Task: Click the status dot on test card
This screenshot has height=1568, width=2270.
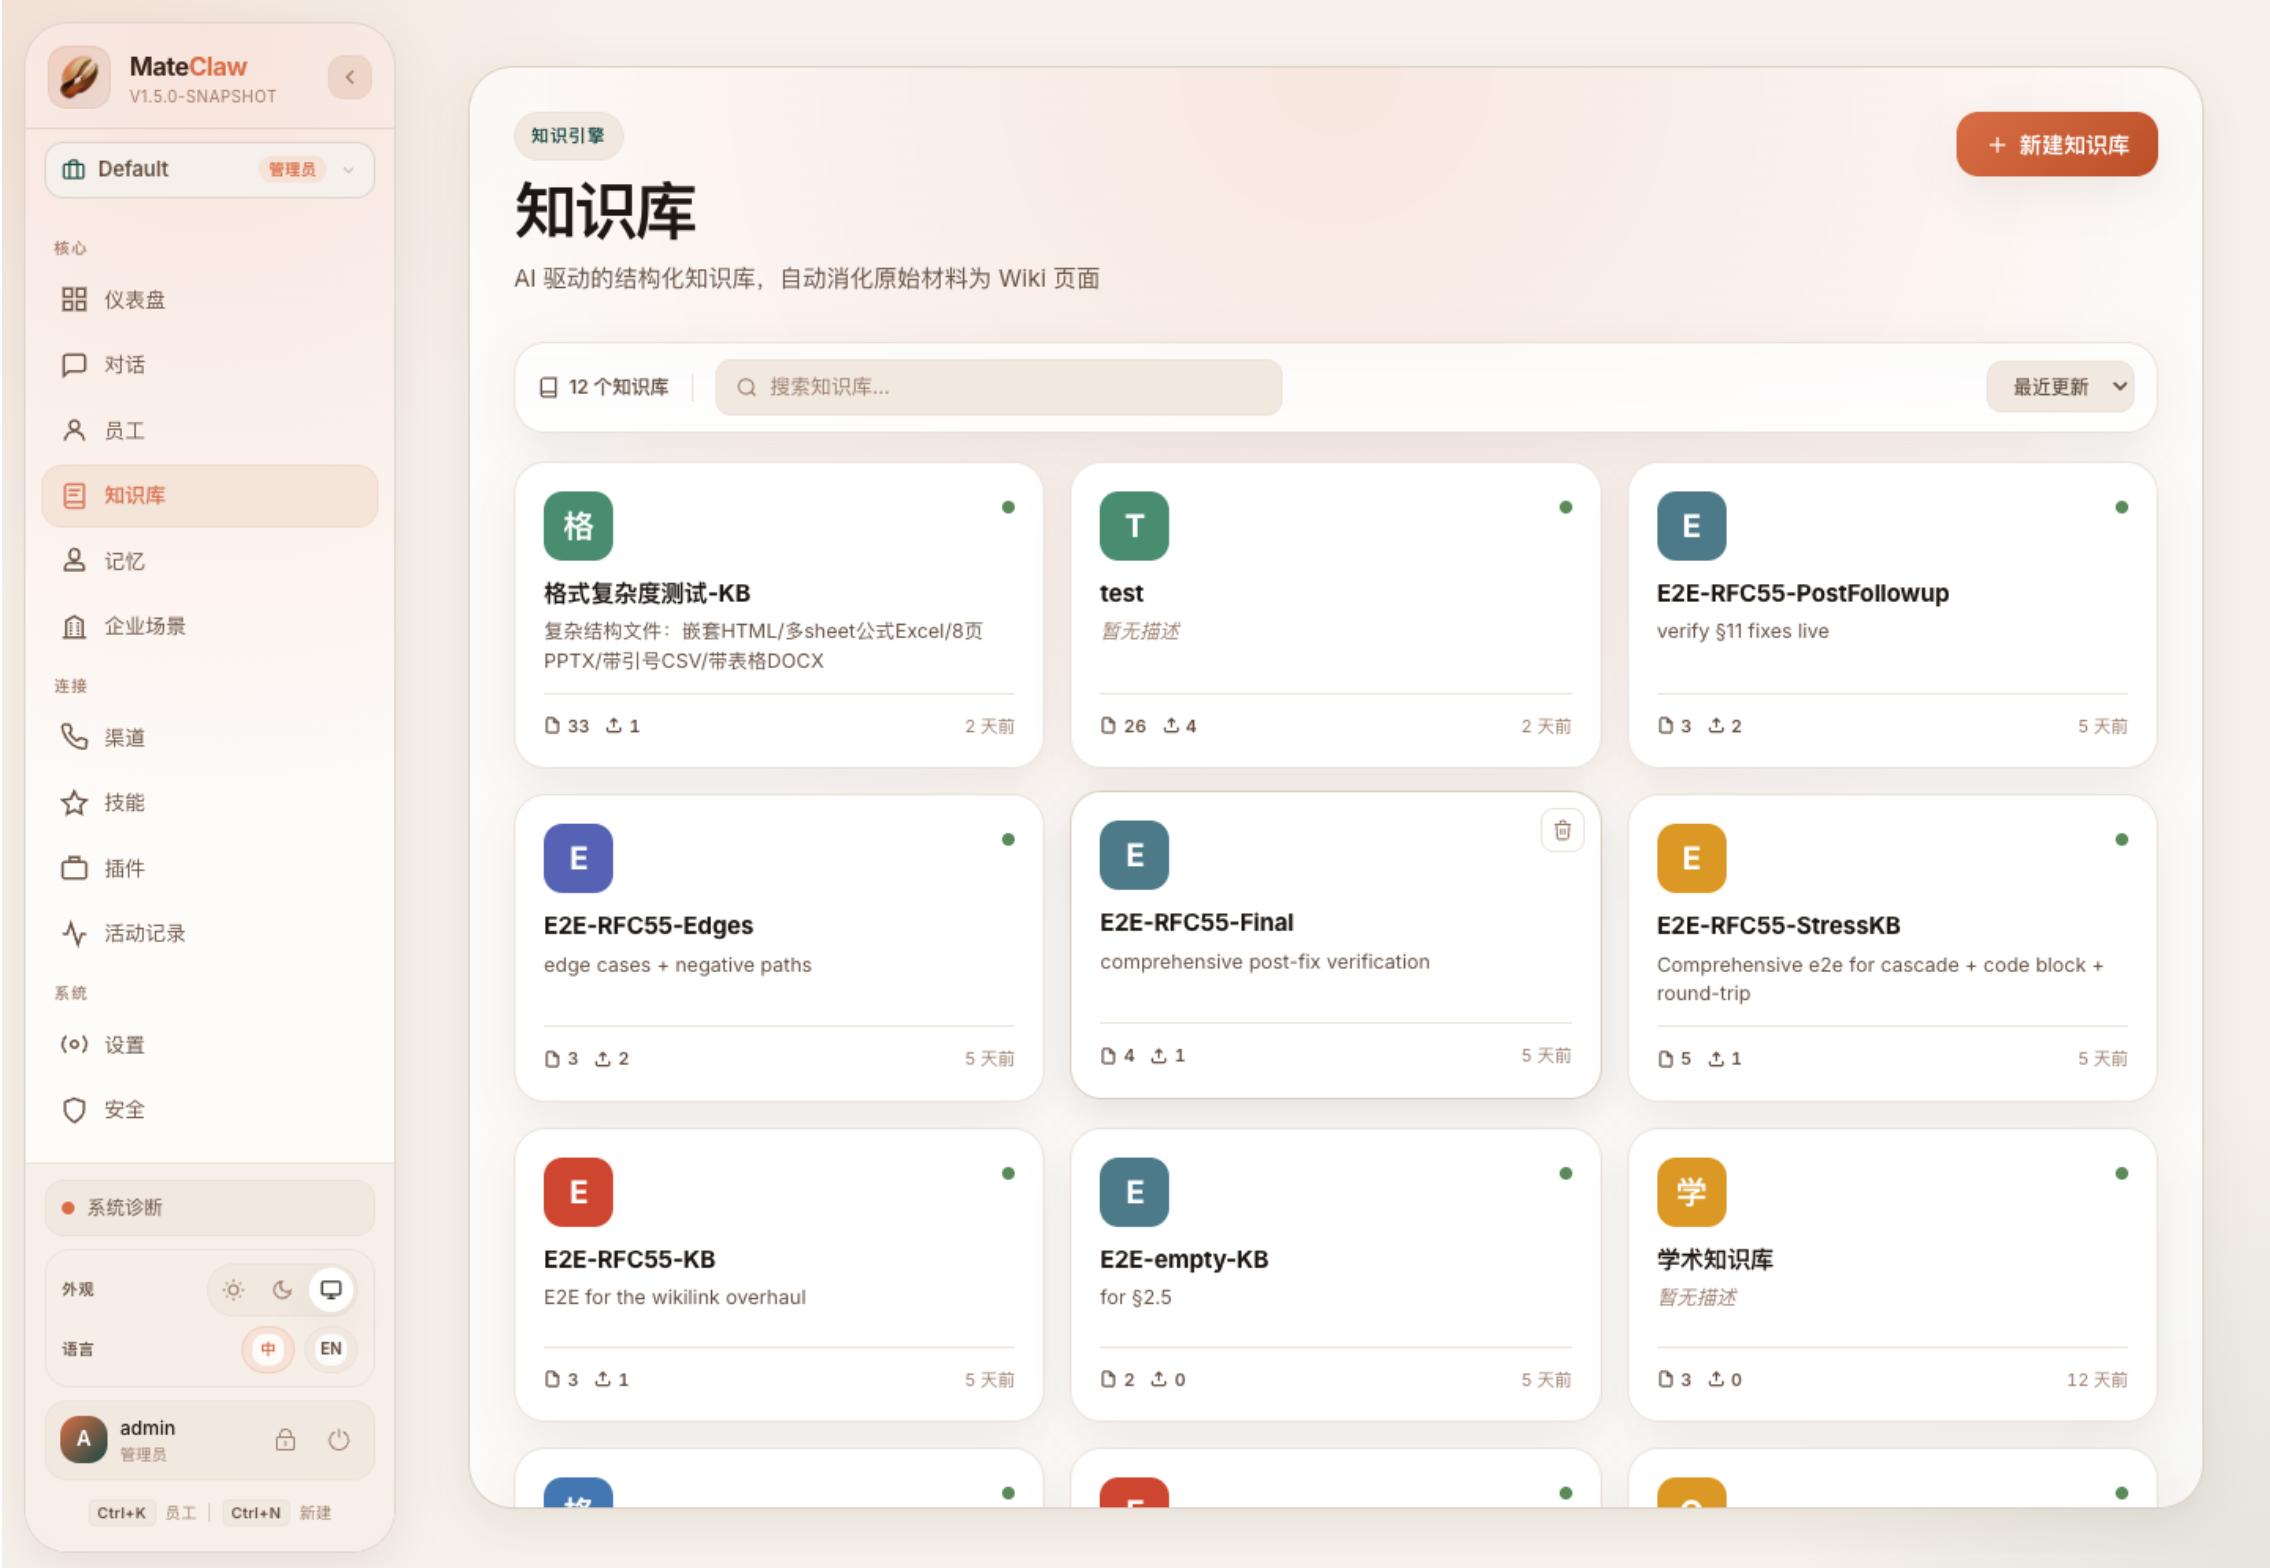Action: click(1565, 507)
